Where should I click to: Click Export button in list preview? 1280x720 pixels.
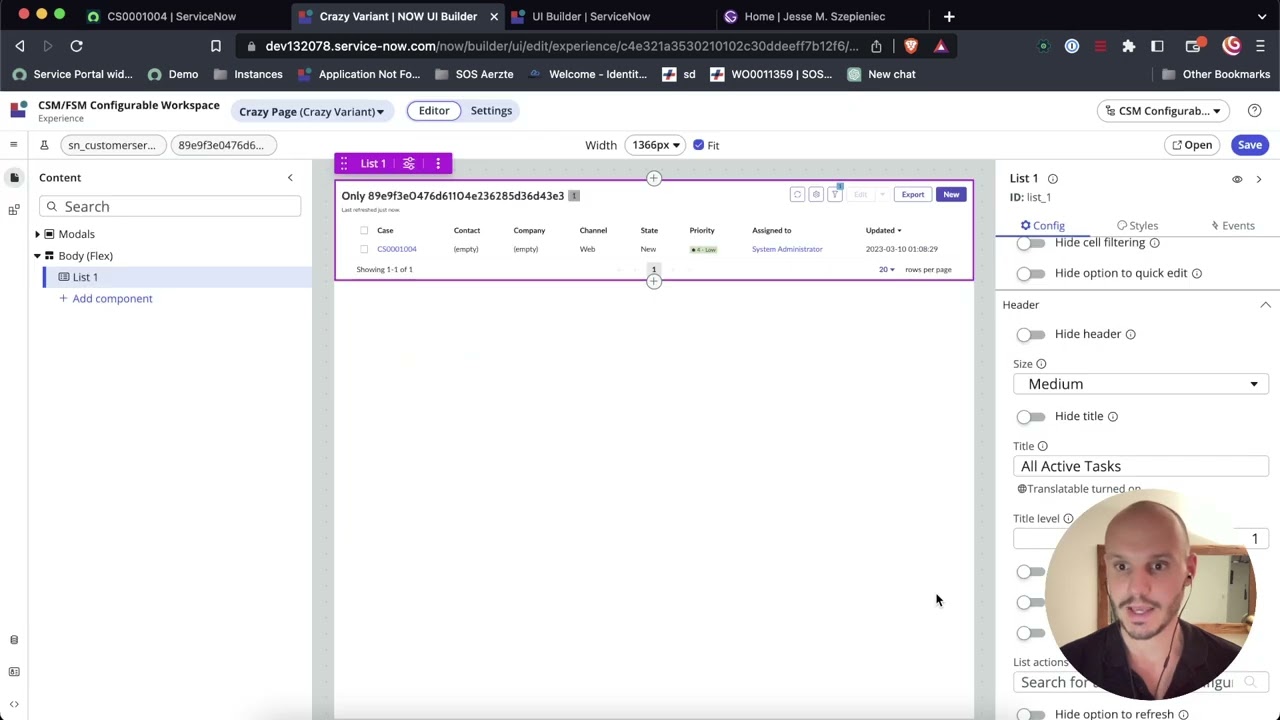912,195
